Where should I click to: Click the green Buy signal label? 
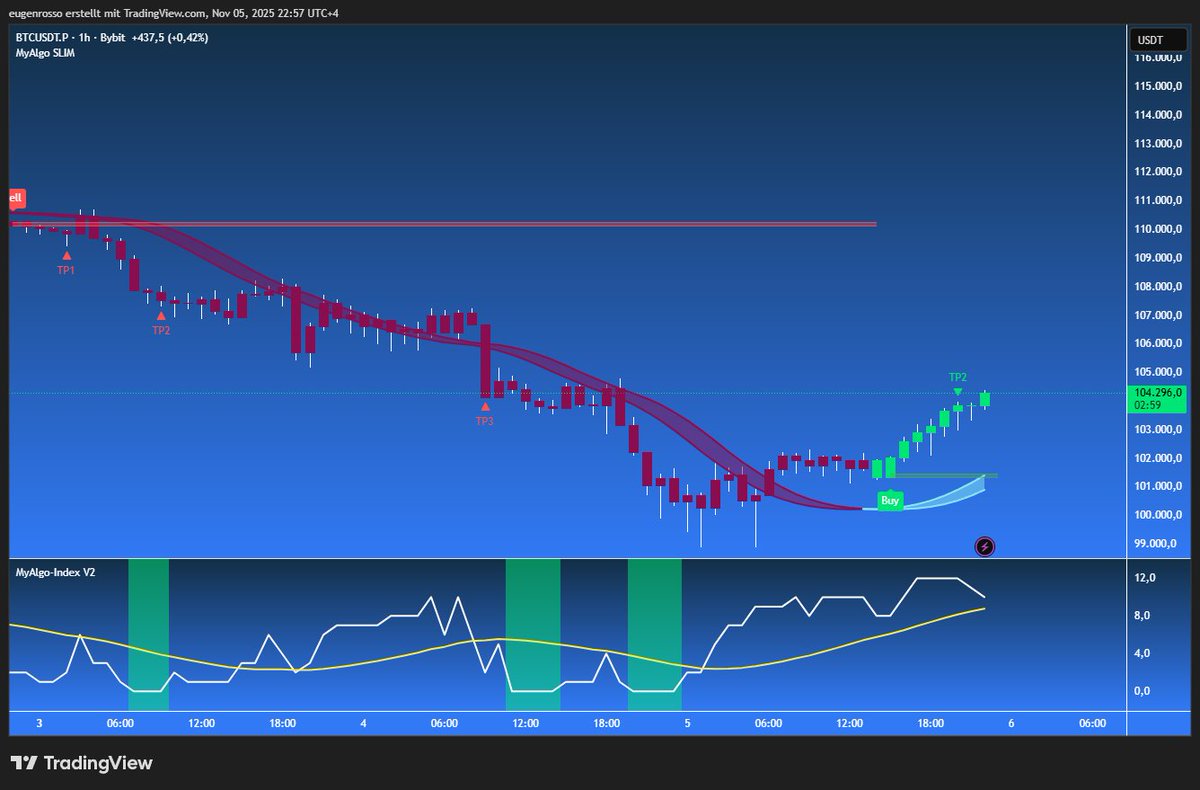pyautogui.click(x=890, y=500)
